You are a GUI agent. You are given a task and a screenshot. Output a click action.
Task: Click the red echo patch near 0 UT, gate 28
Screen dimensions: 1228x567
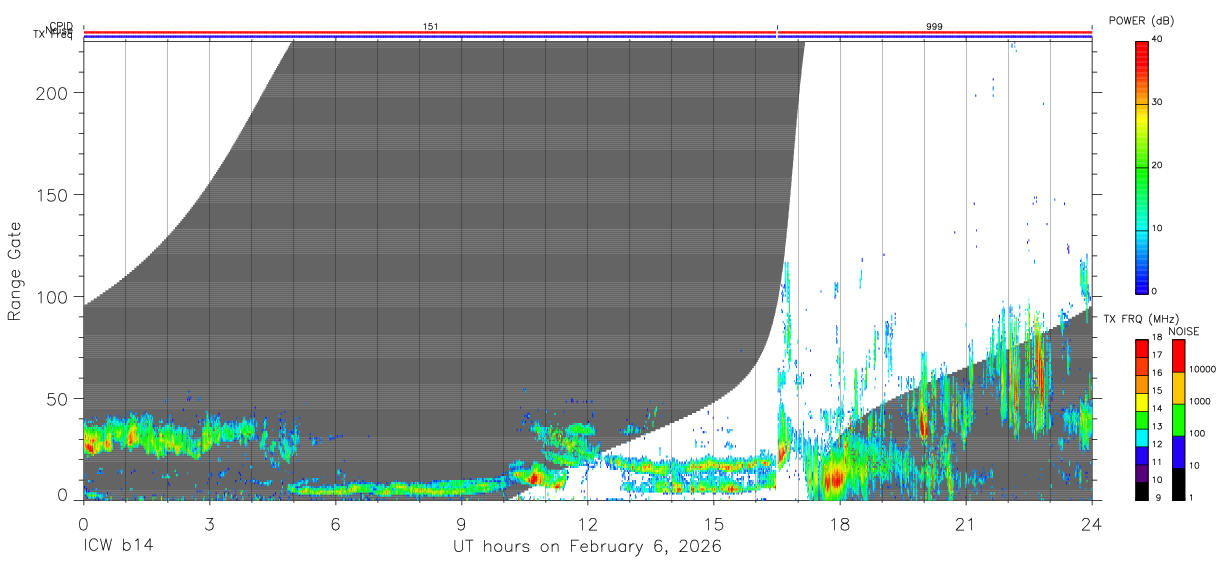coord(90,445)
